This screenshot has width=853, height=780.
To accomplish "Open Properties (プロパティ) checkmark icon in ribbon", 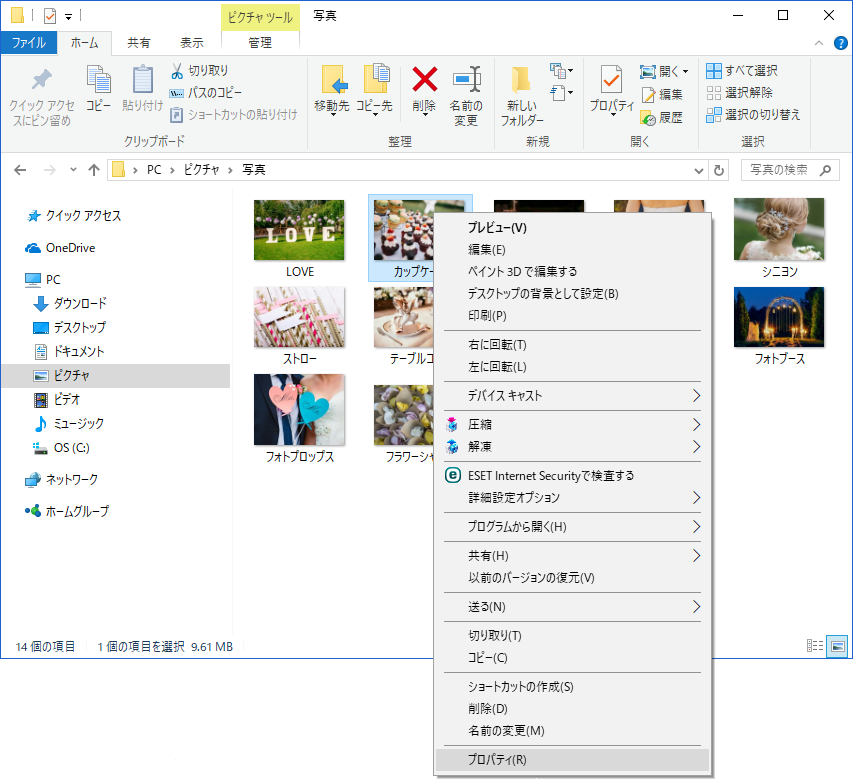I will (611, 79).
